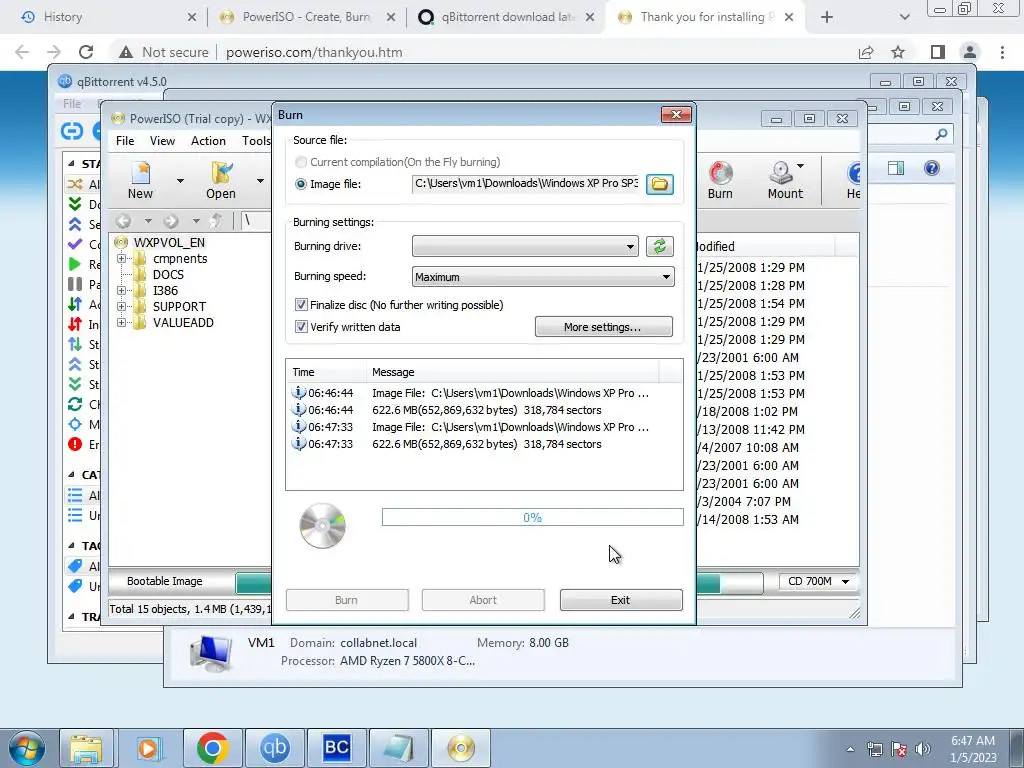Viewport: 1024px width, 768px height.
Task: Click the Message column header in log
Action: click(x=512, y=372)
